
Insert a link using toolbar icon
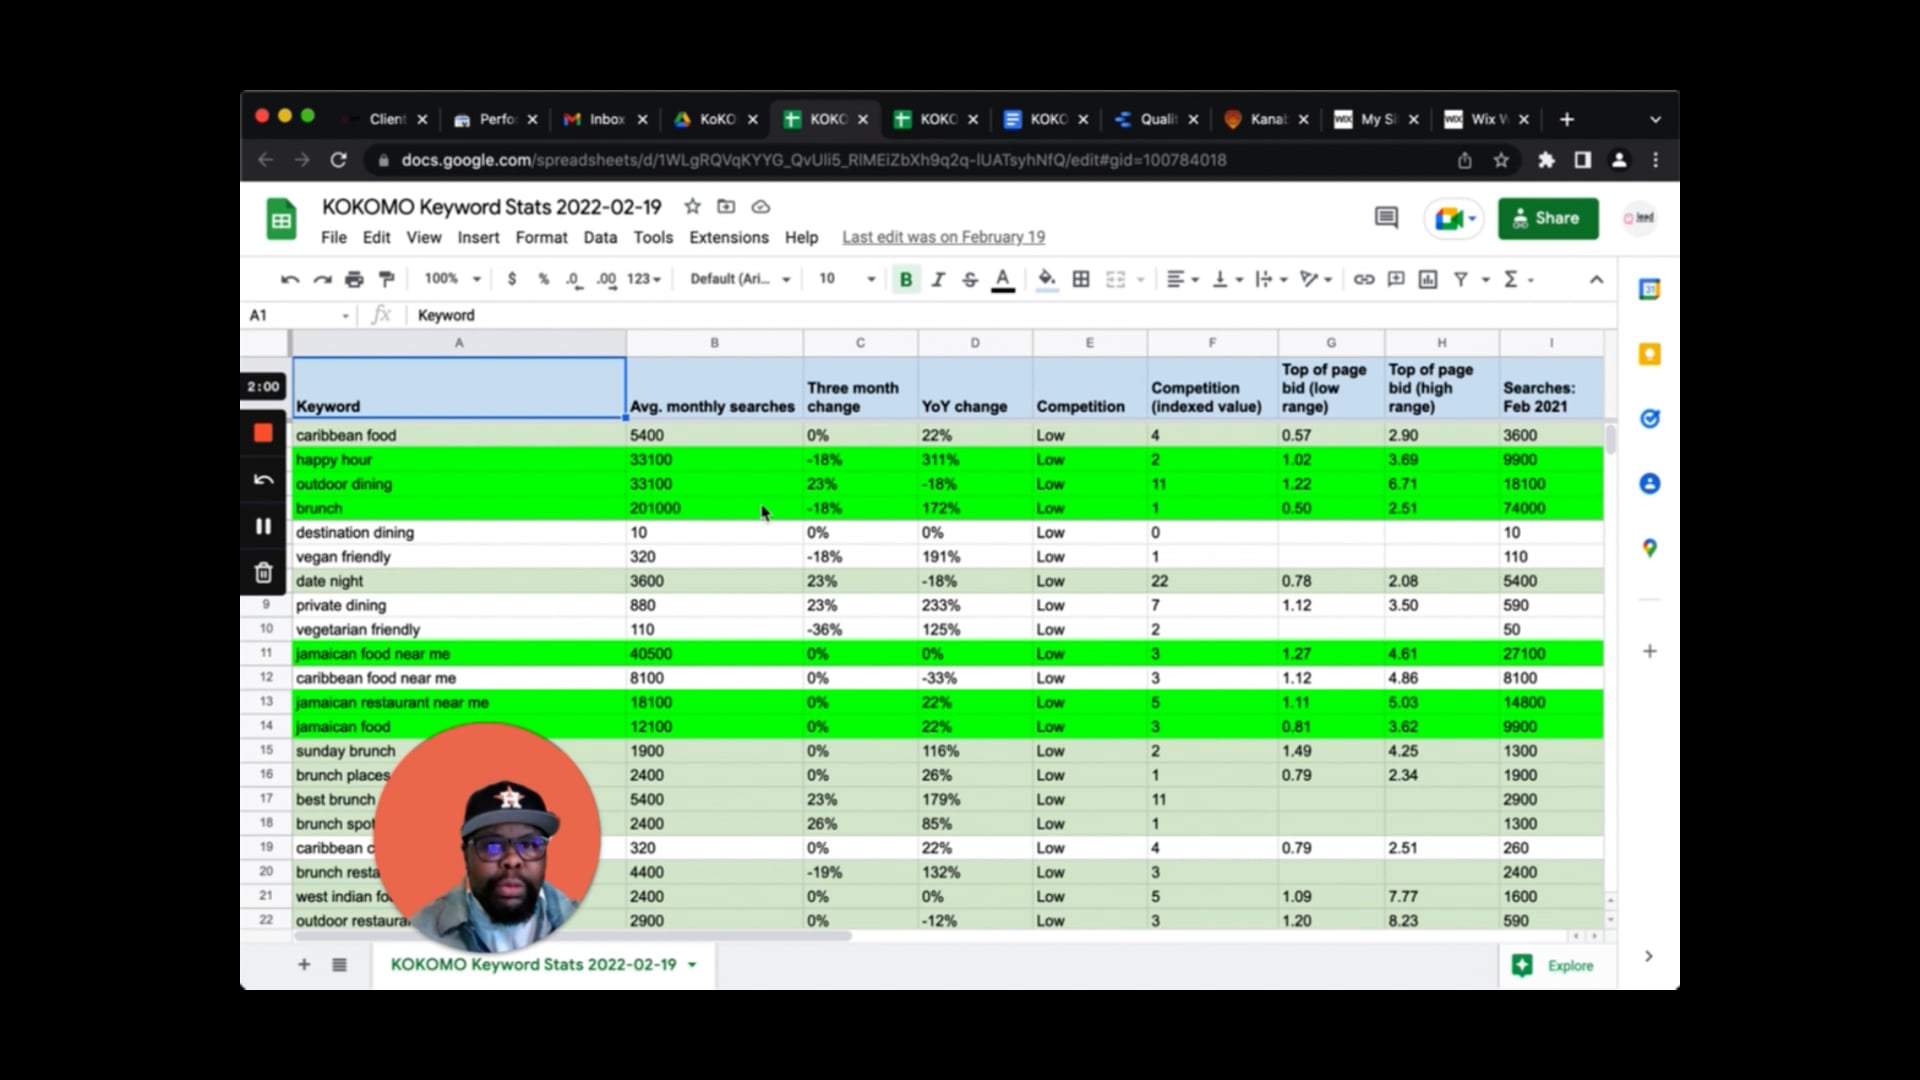pos(1363,279)
